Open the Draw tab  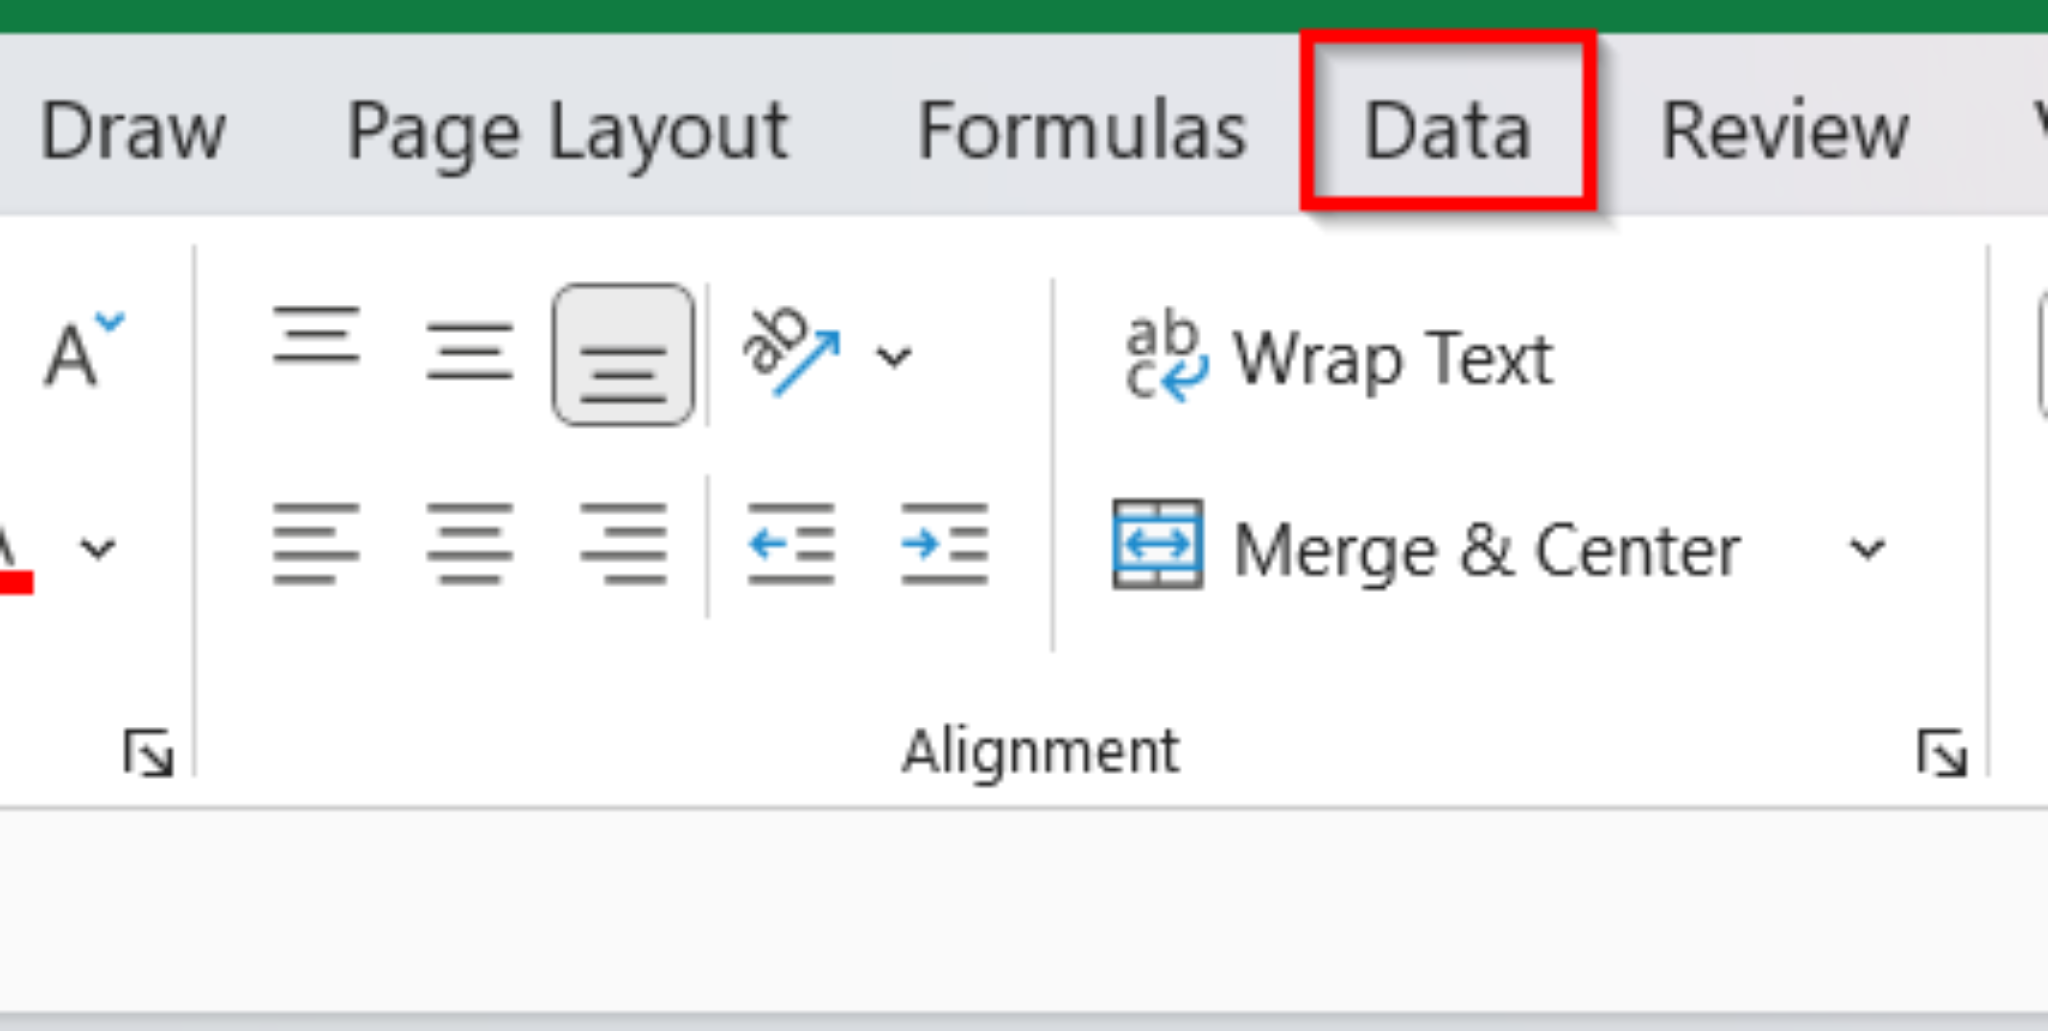click(x=132, y=130)
